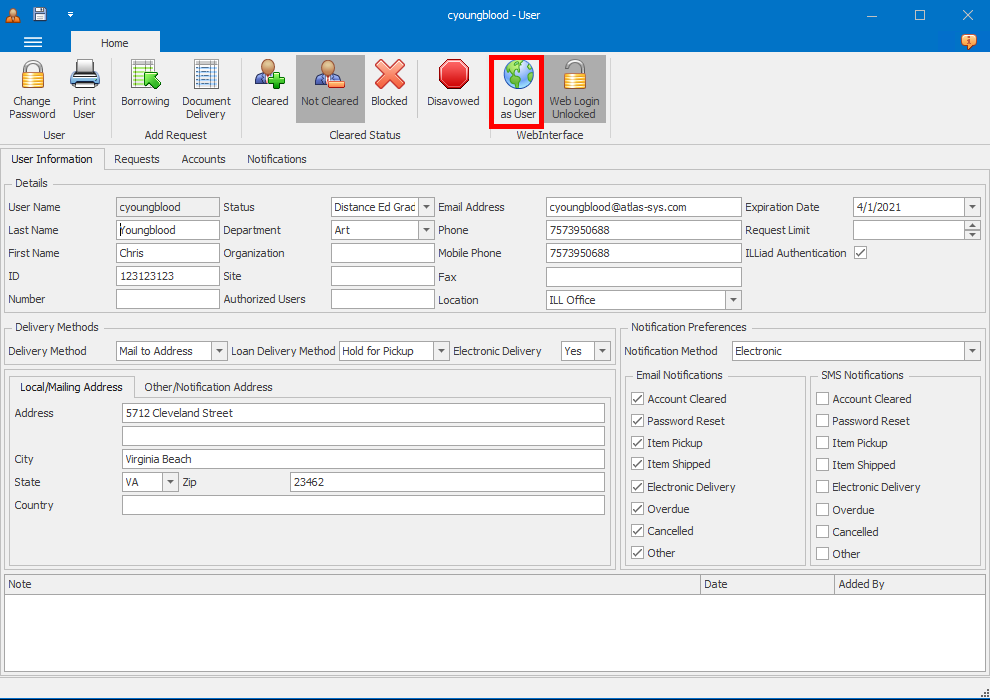Click the Web Login Unlocked icon
This screenshot has width=990, height=700.
(x=574, y=88)
